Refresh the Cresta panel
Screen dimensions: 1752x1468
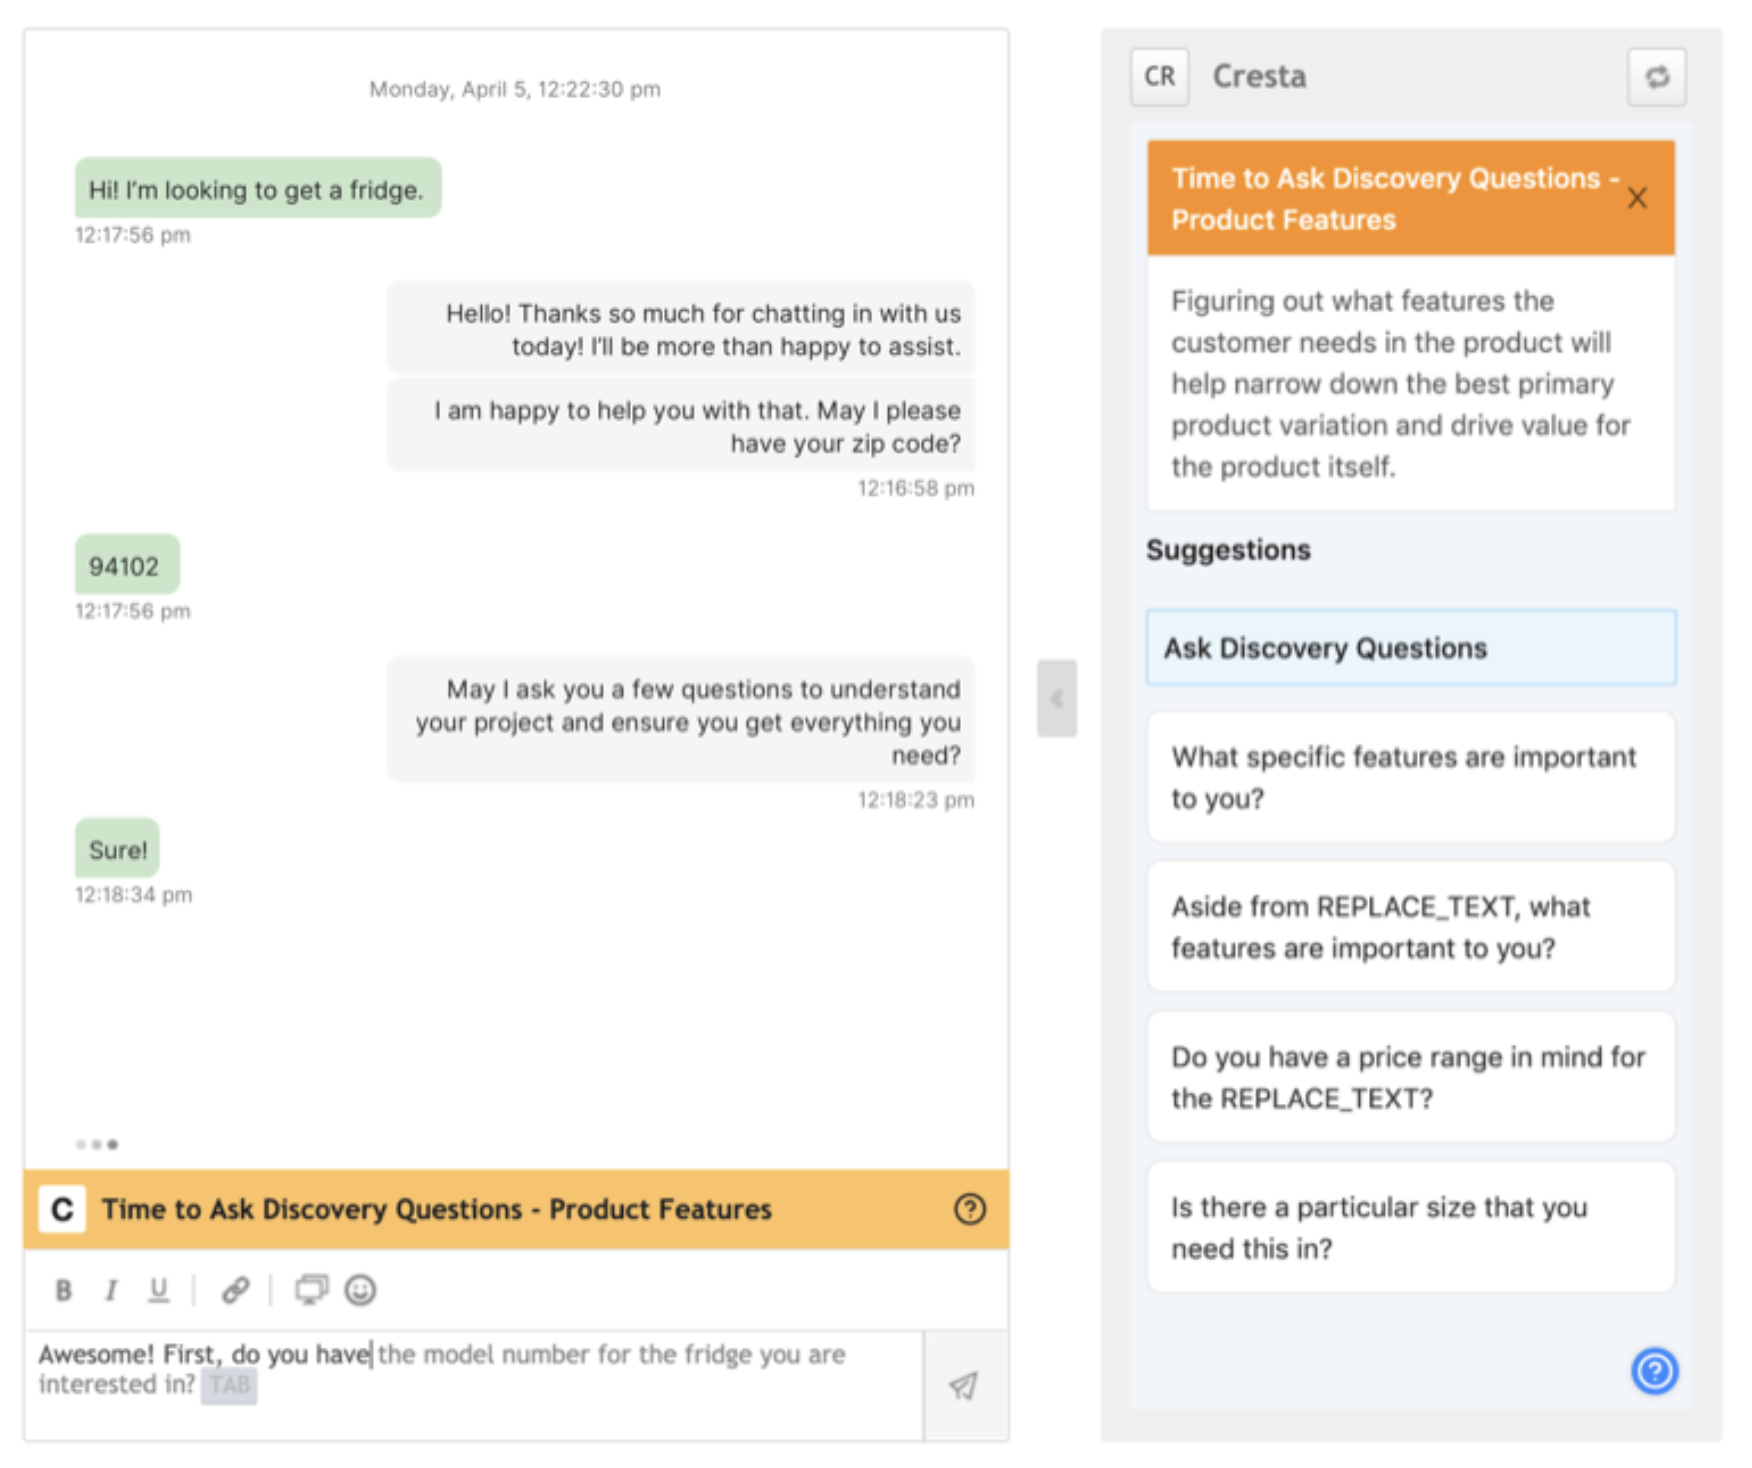point(1656,76)
